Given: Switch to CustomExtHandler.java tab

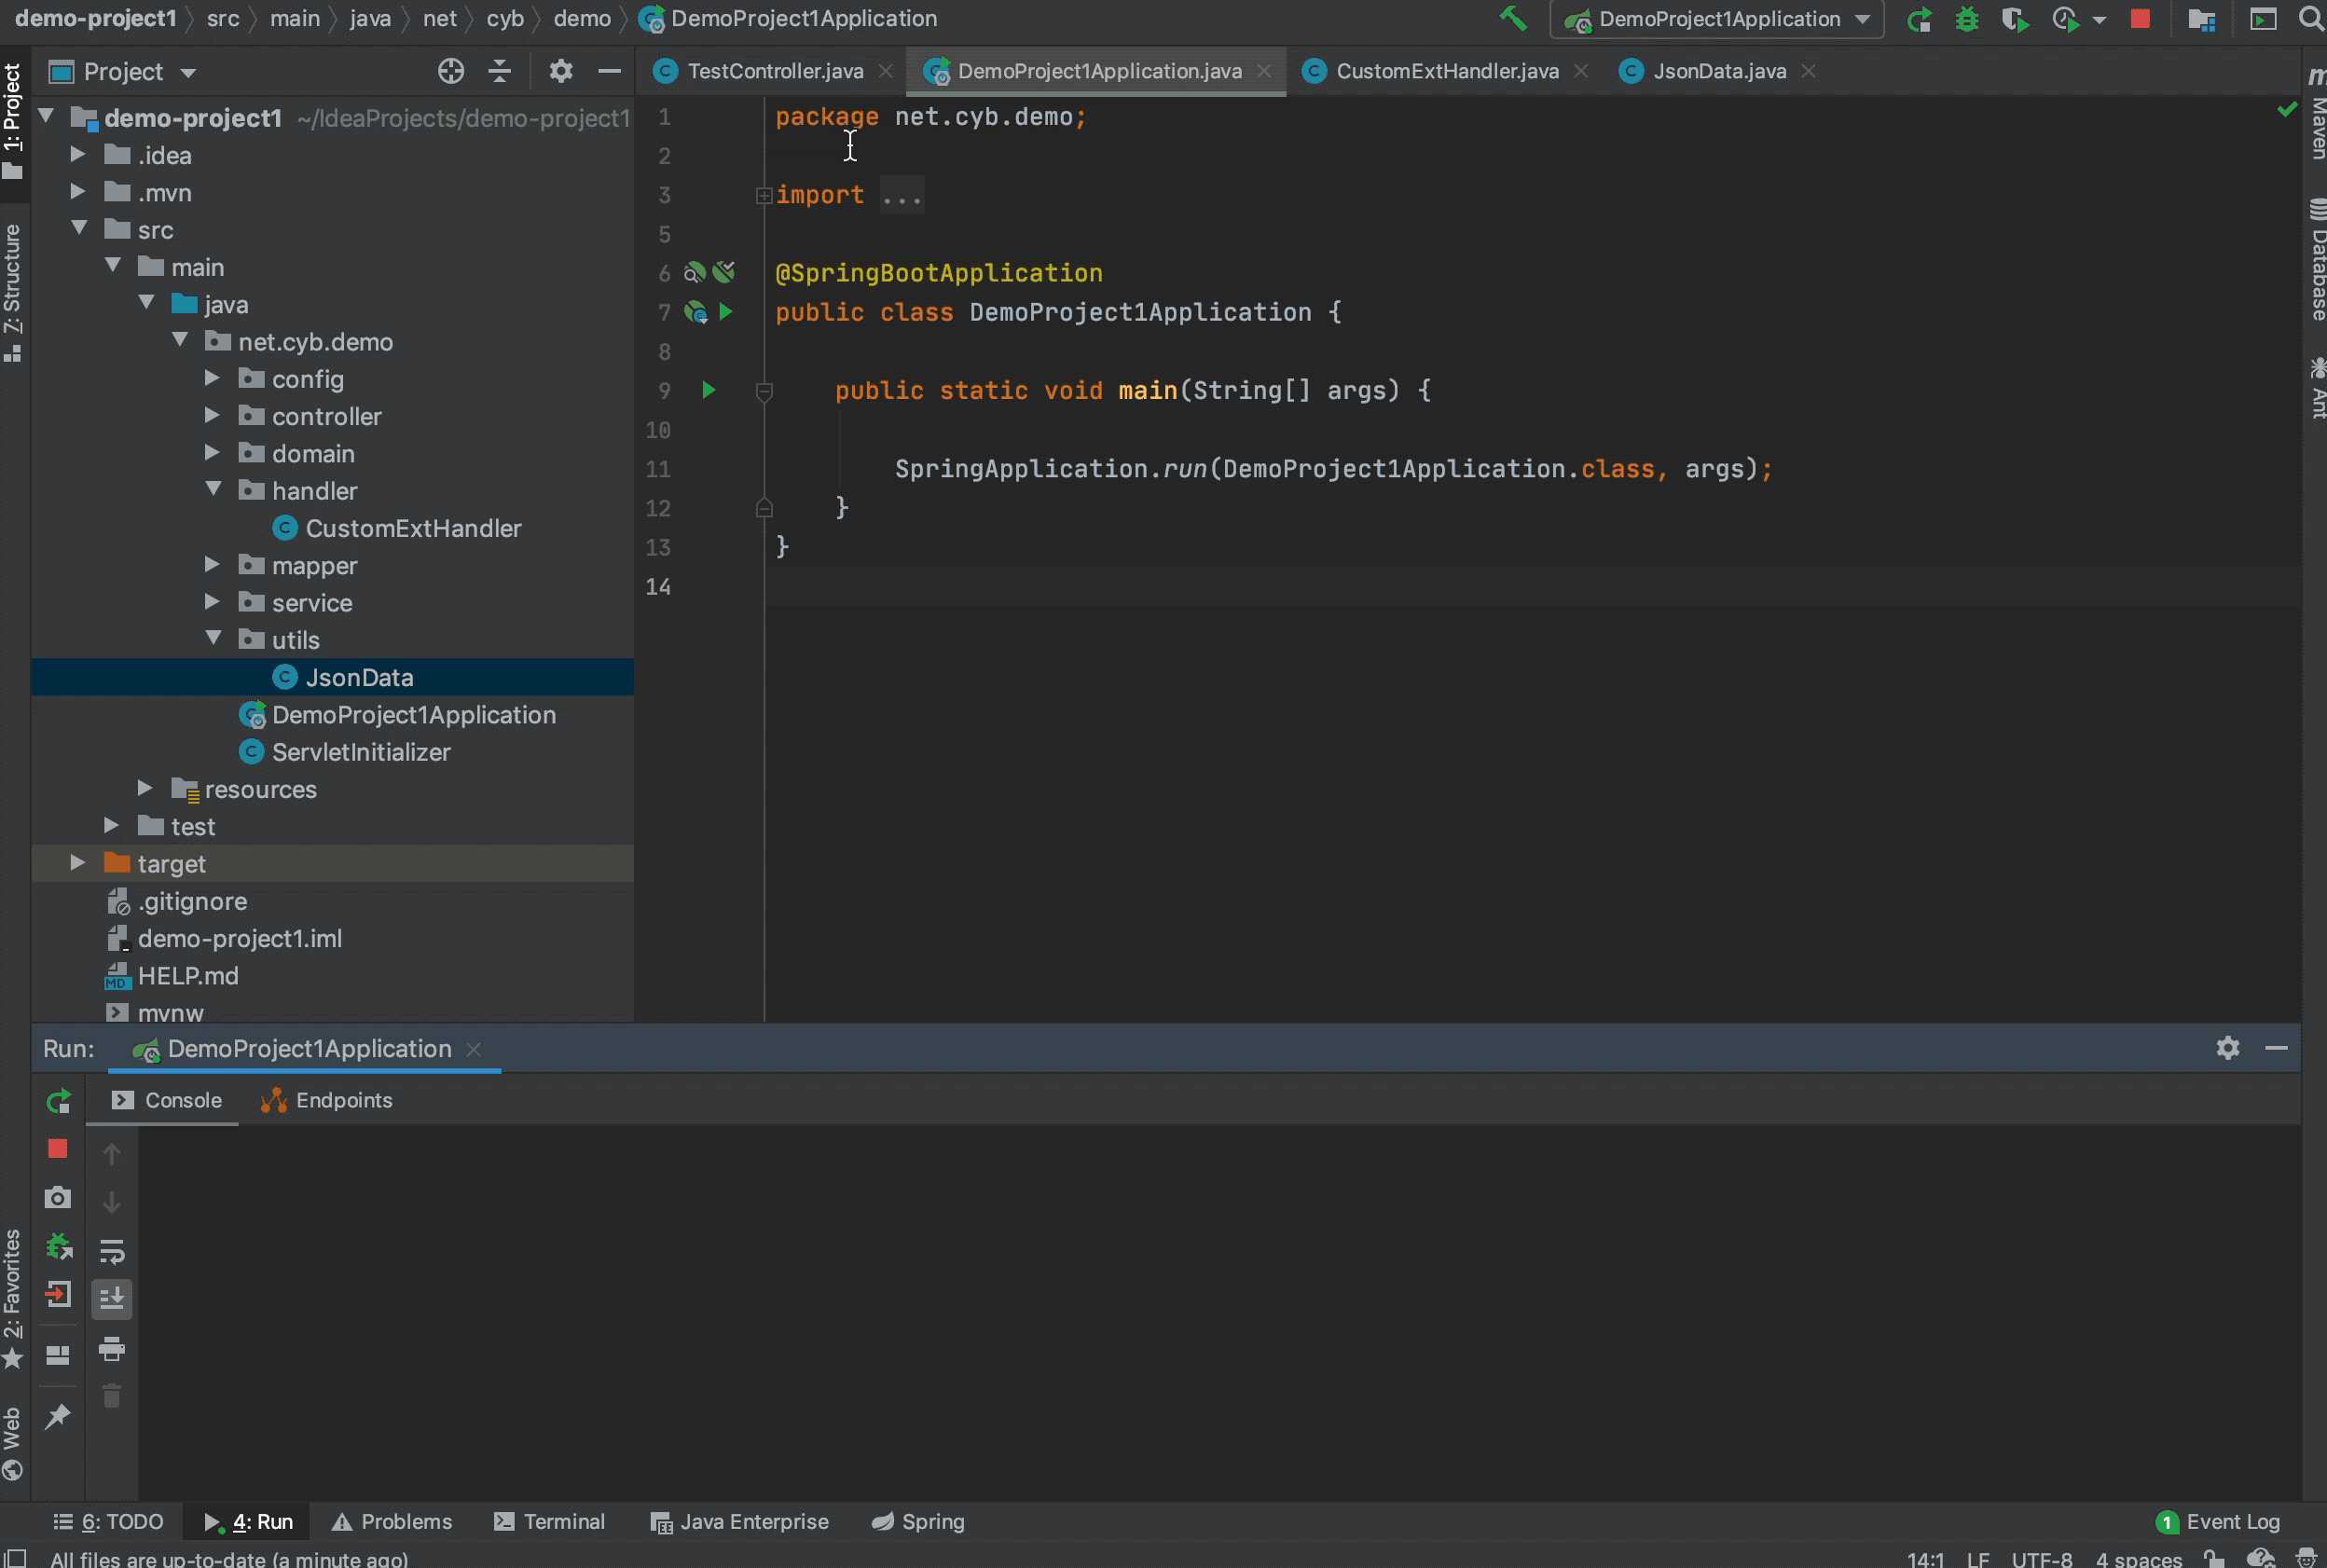Looking at the screenshot, I should [1445, 71].
